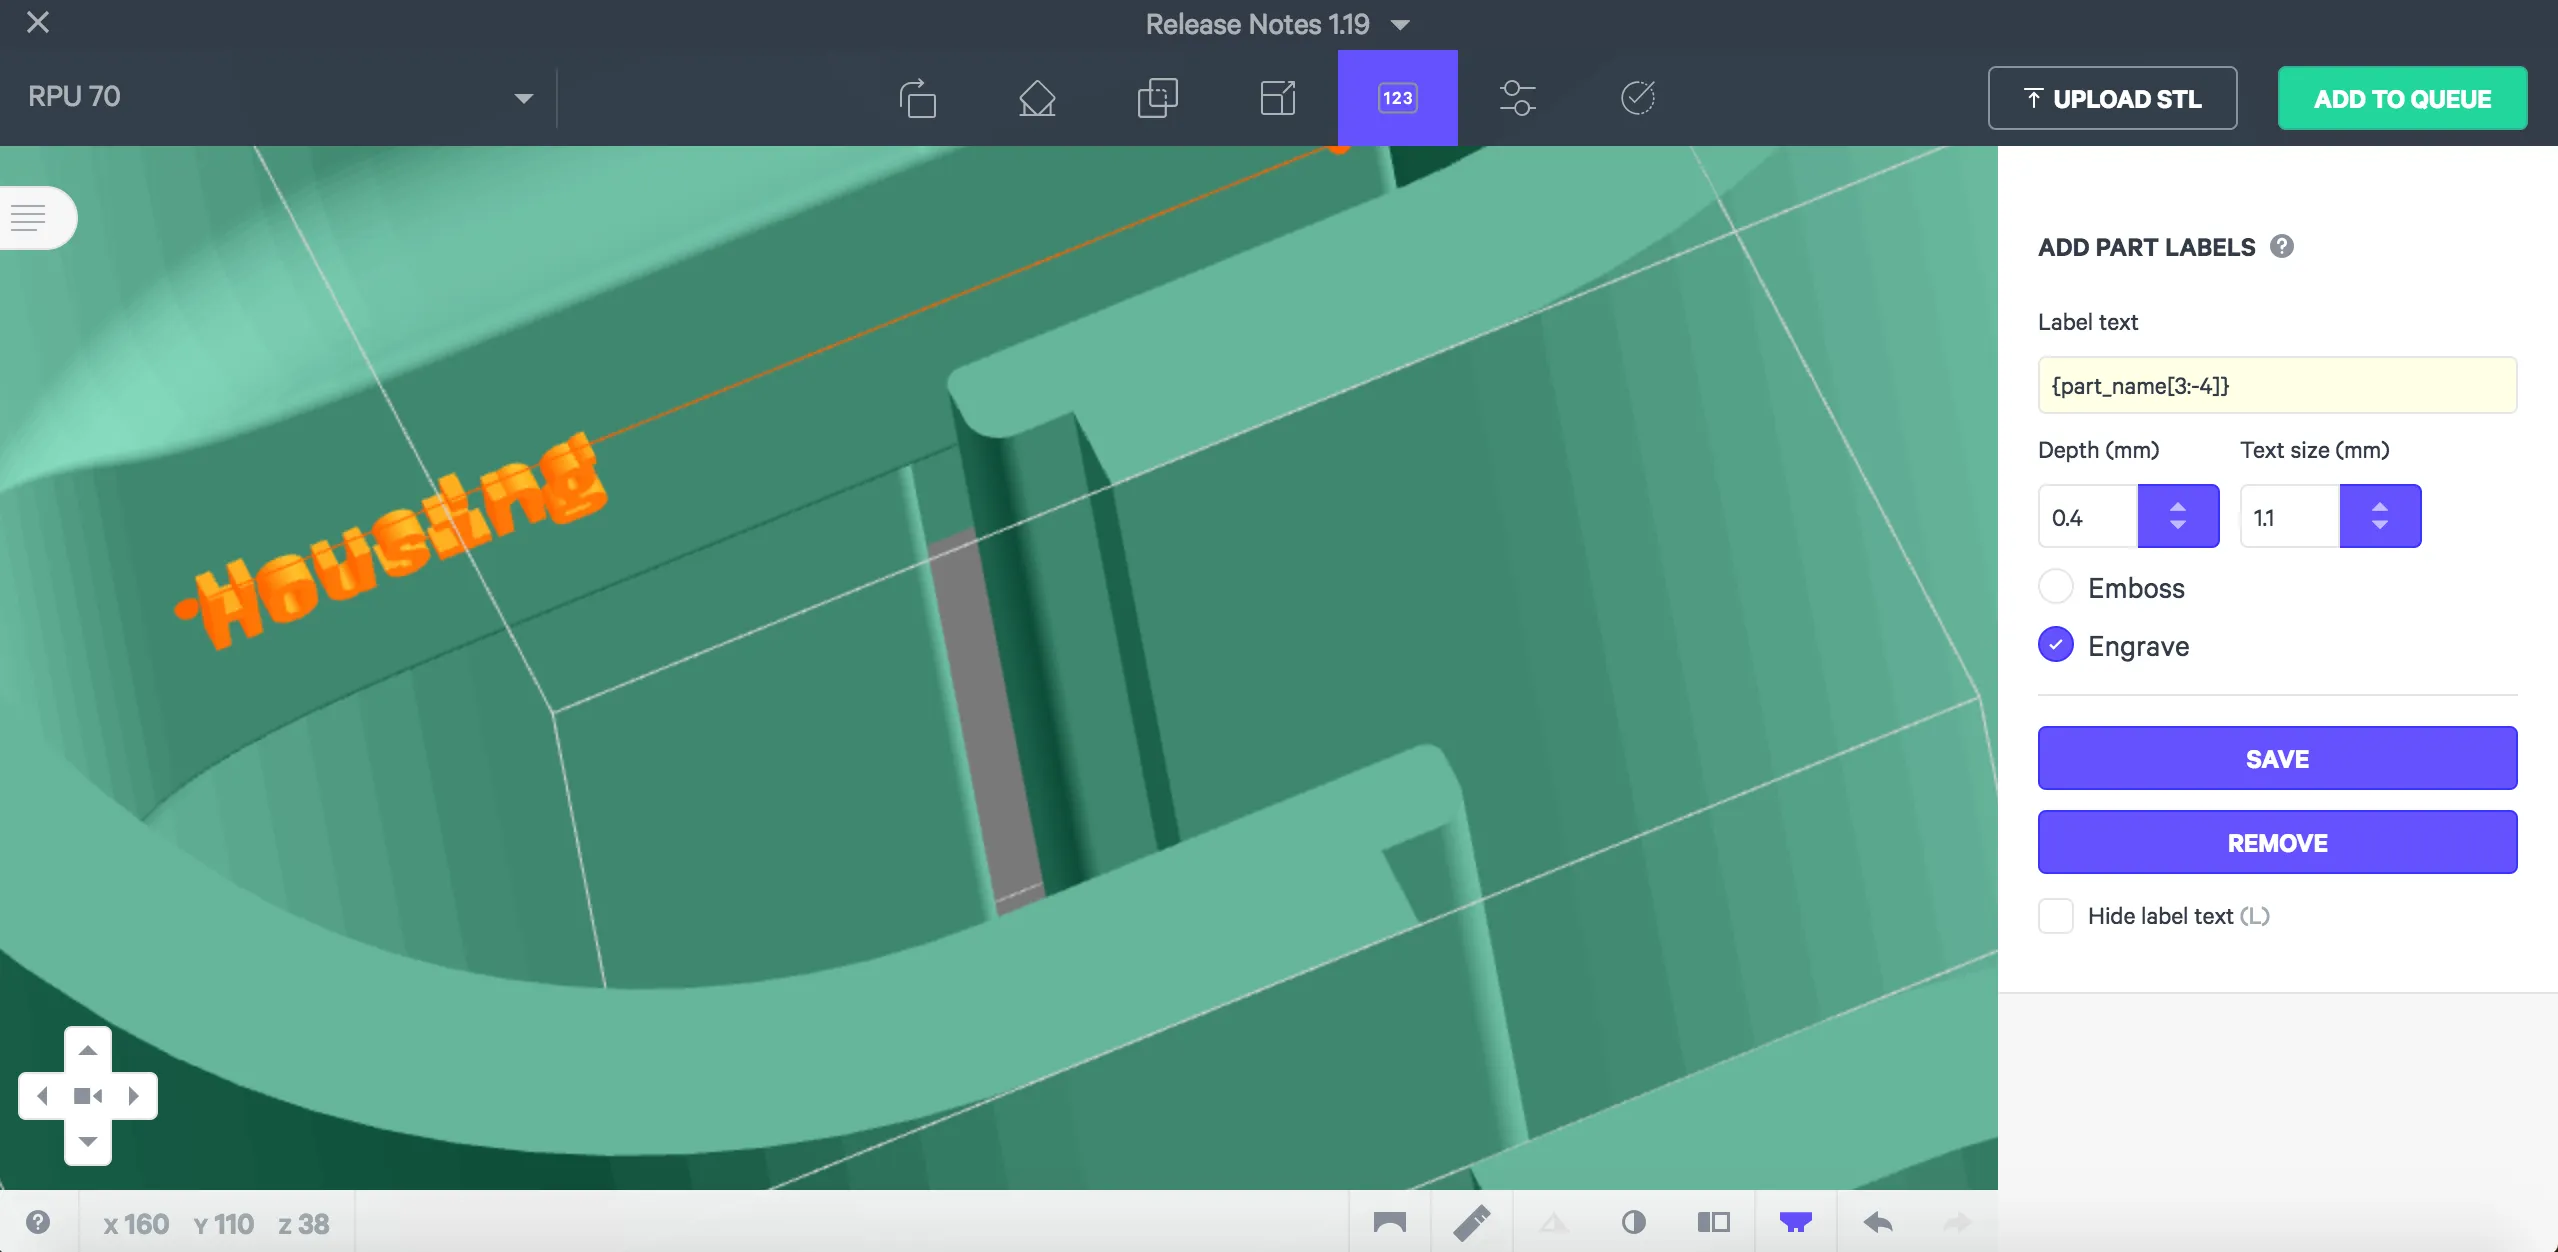The image size is (2558, 1252).
Task: Pan the camera view right
Action: click(x=134, y=1096)
